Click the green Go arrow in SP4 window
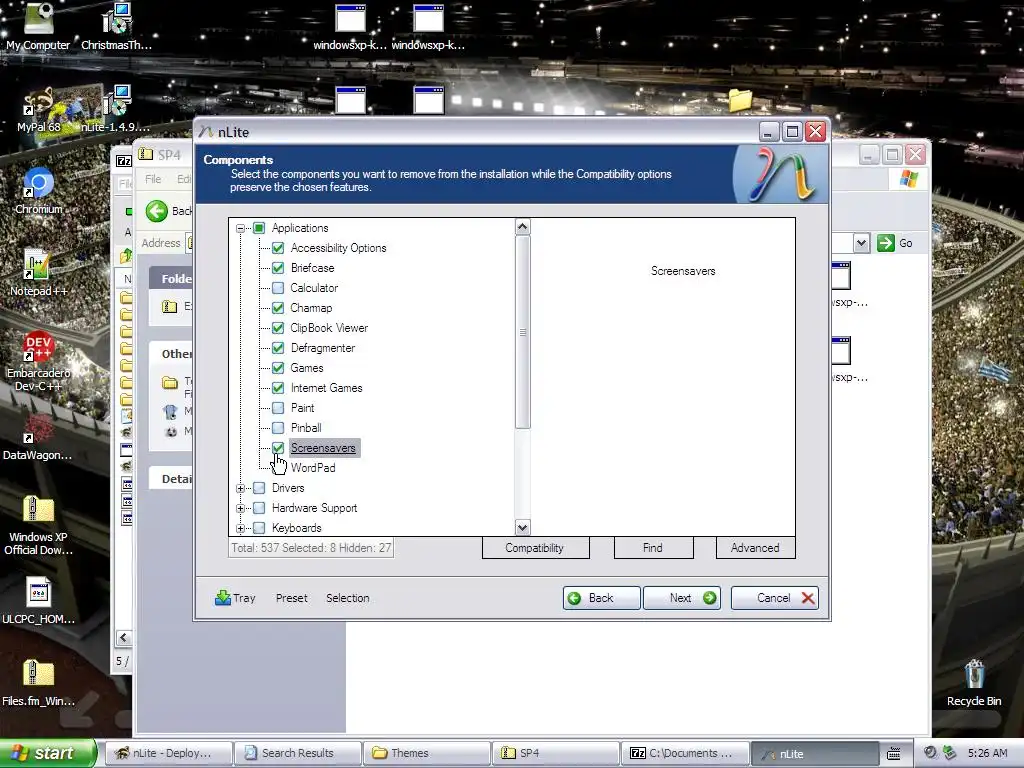 point(886,243)
